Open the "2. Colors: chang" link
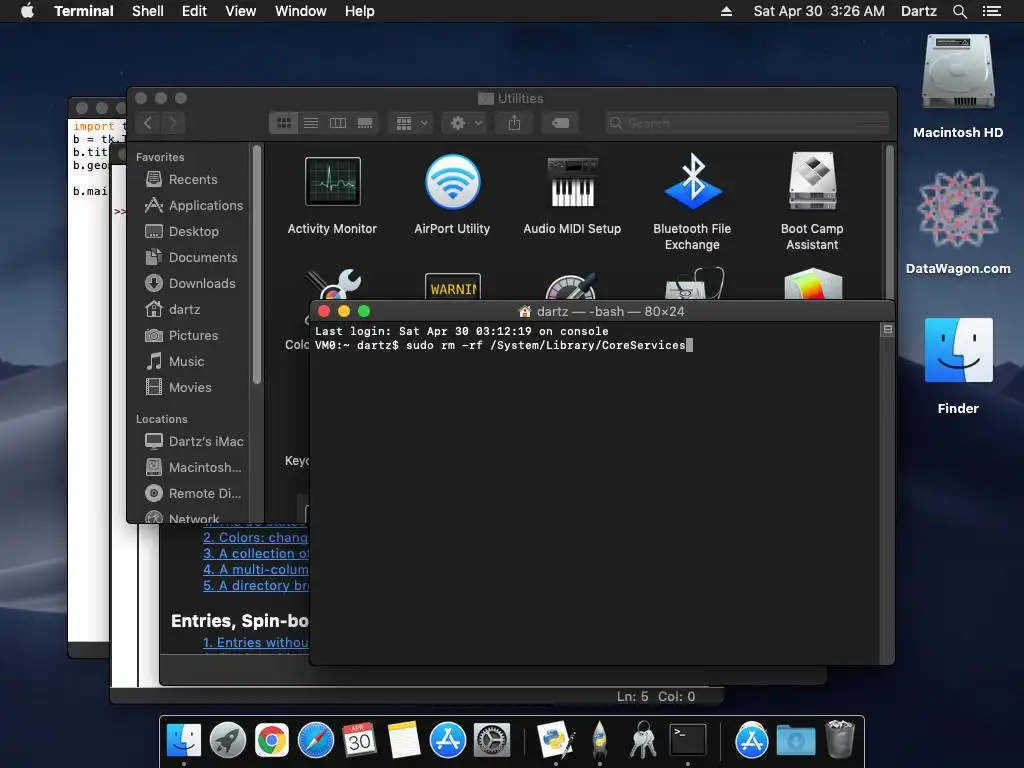The image size is (1024, 768). coord(255,537)
